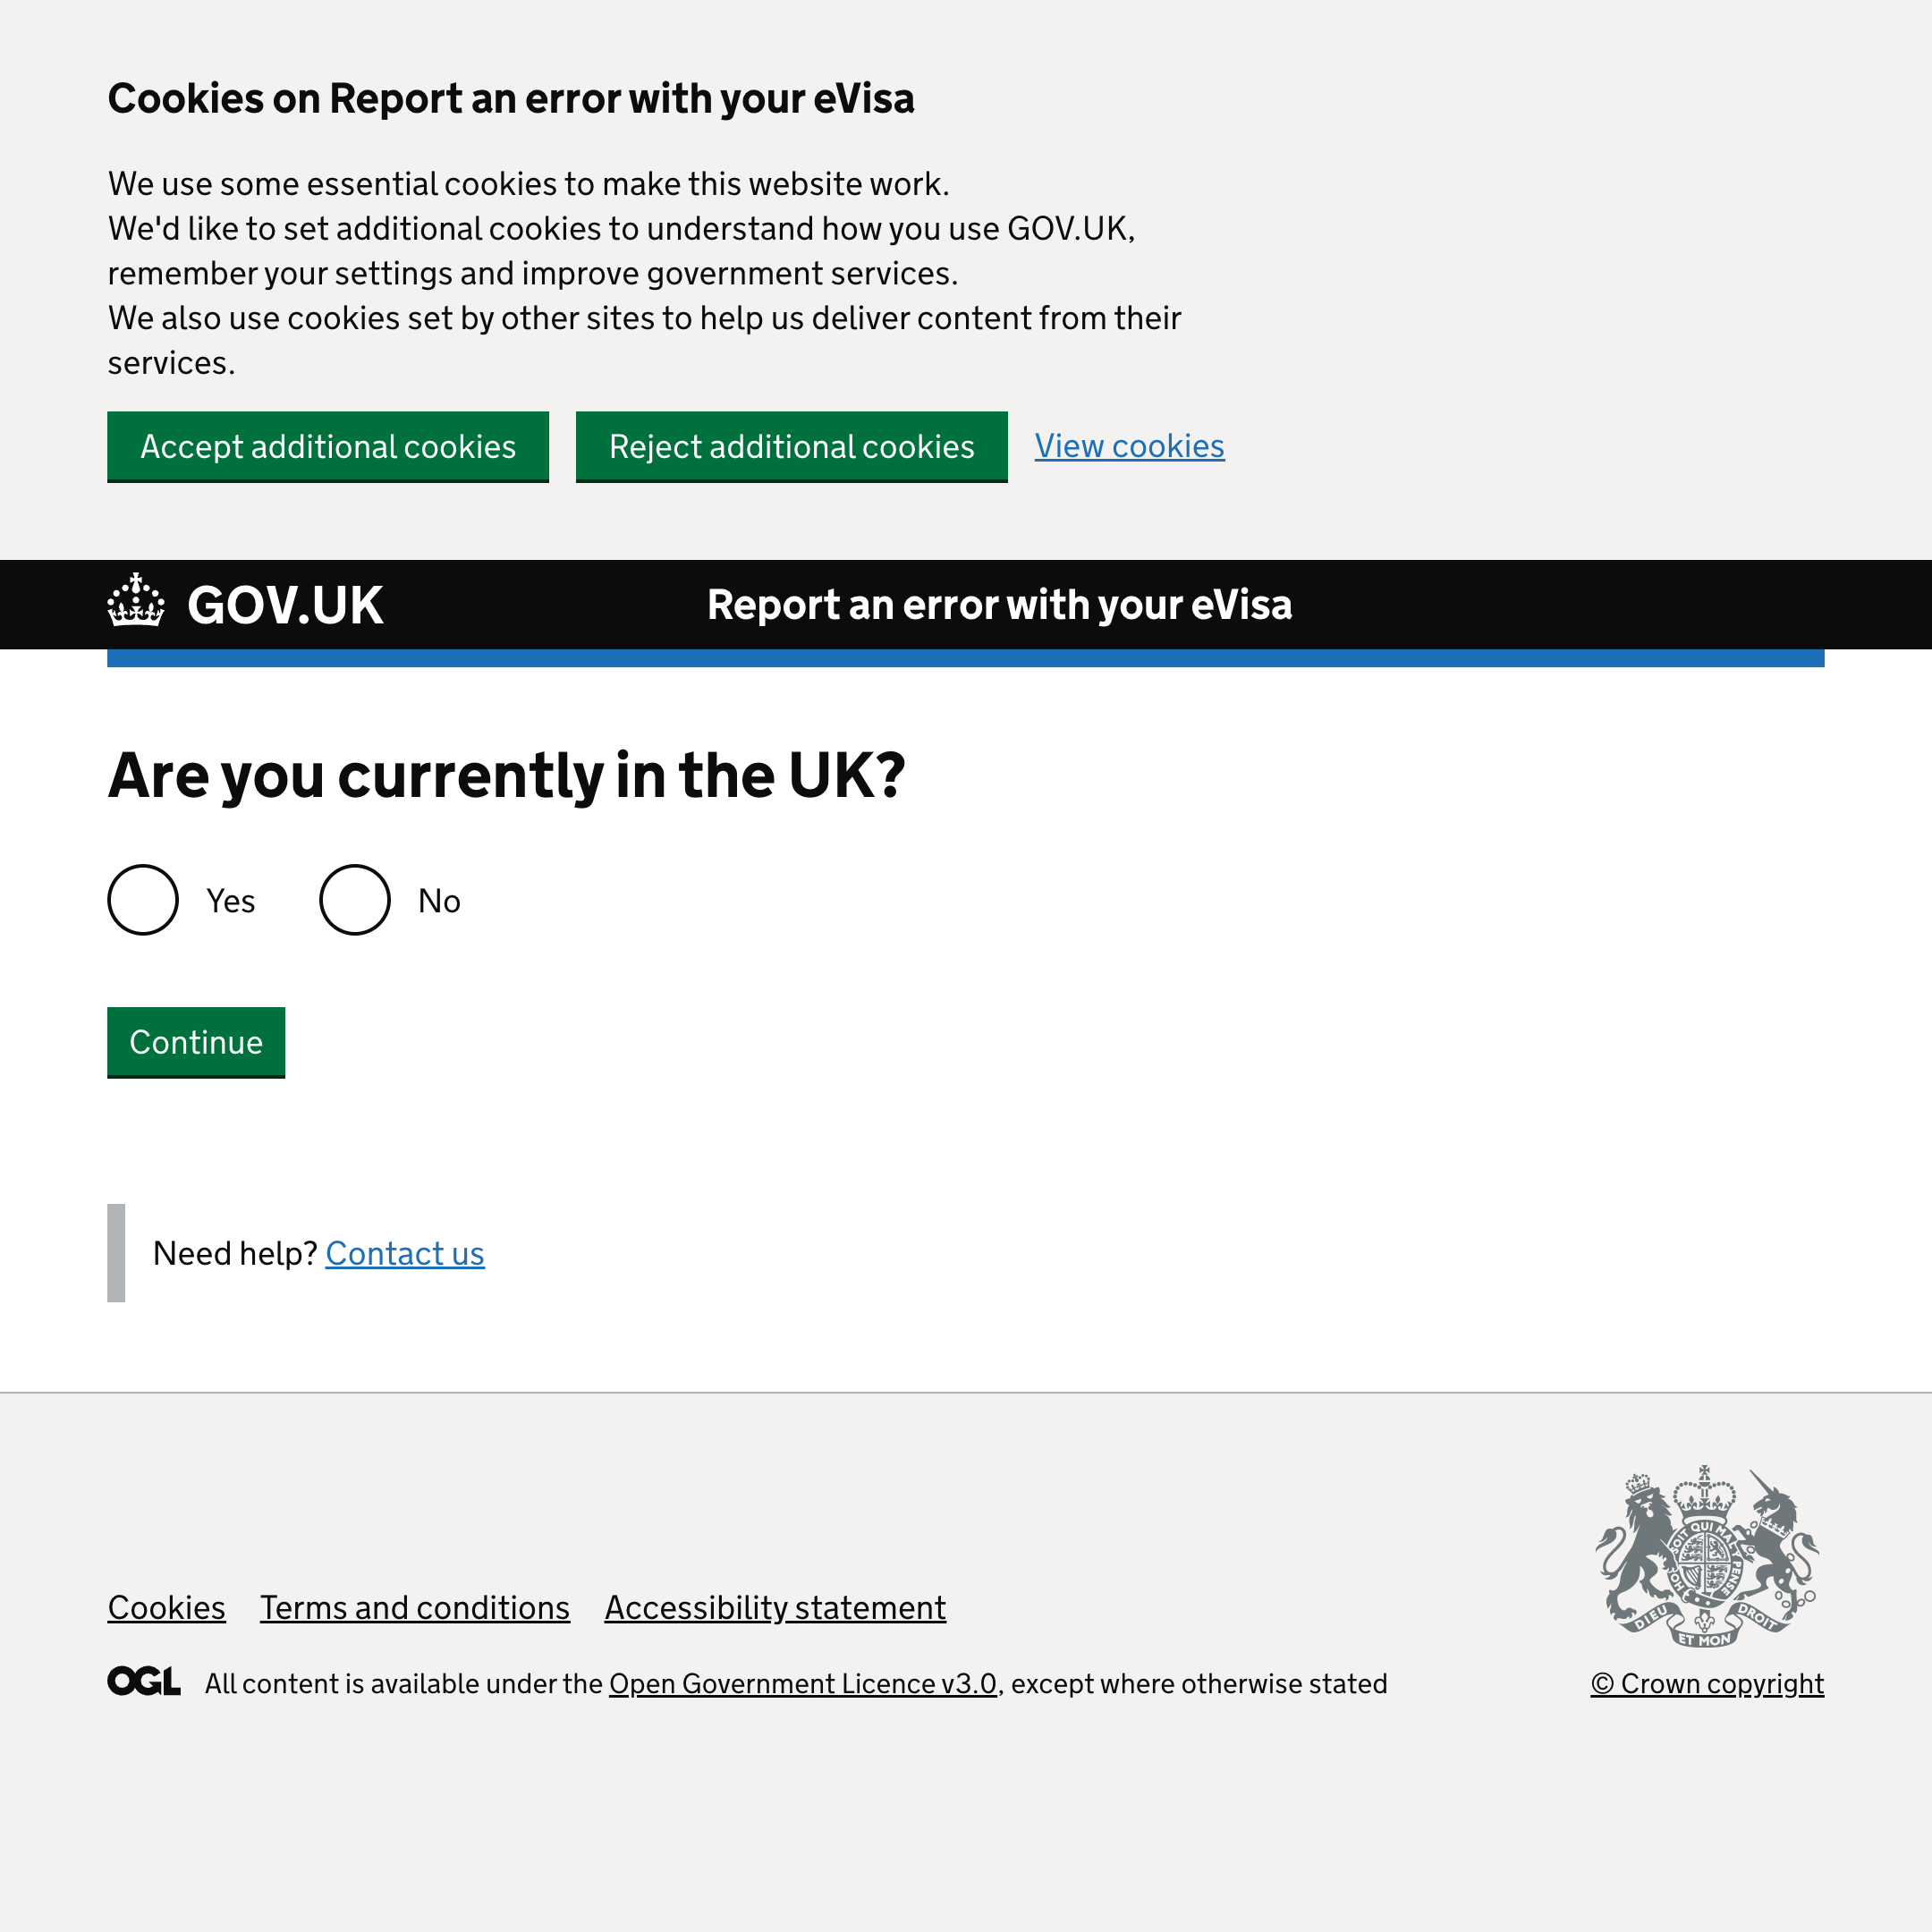Select the Yes radio button

(x=143, y=899)
